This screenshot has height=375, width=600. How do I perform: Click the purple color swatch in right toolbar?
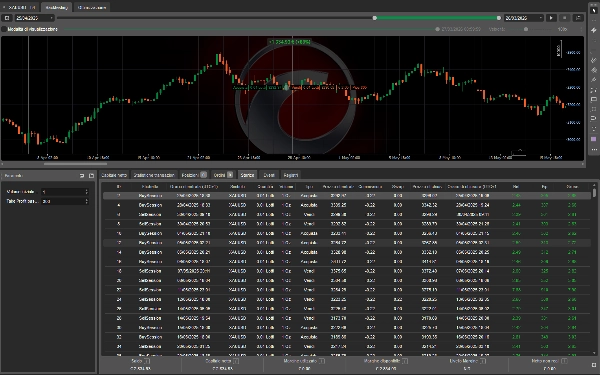(594, 139)
